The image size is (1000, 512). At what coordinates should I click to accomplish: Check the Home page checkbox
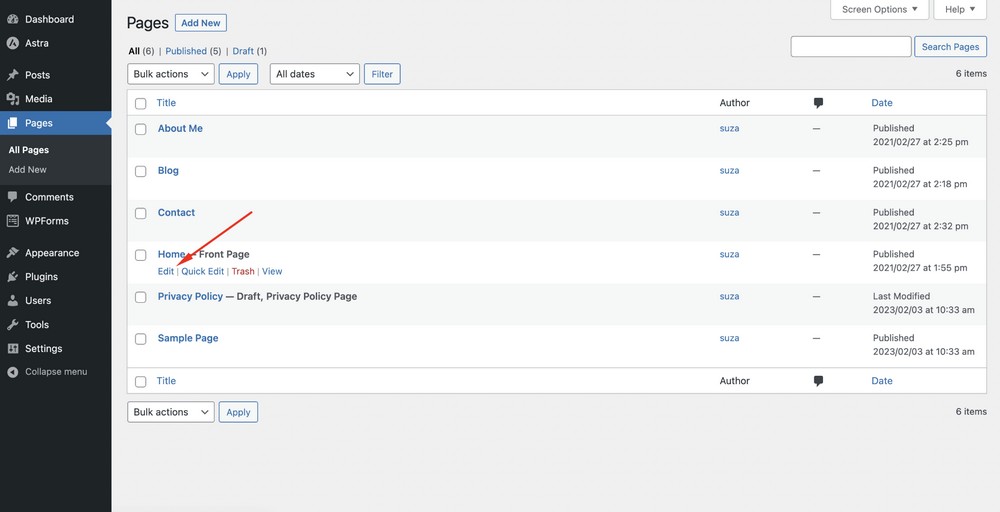point(141,255)
